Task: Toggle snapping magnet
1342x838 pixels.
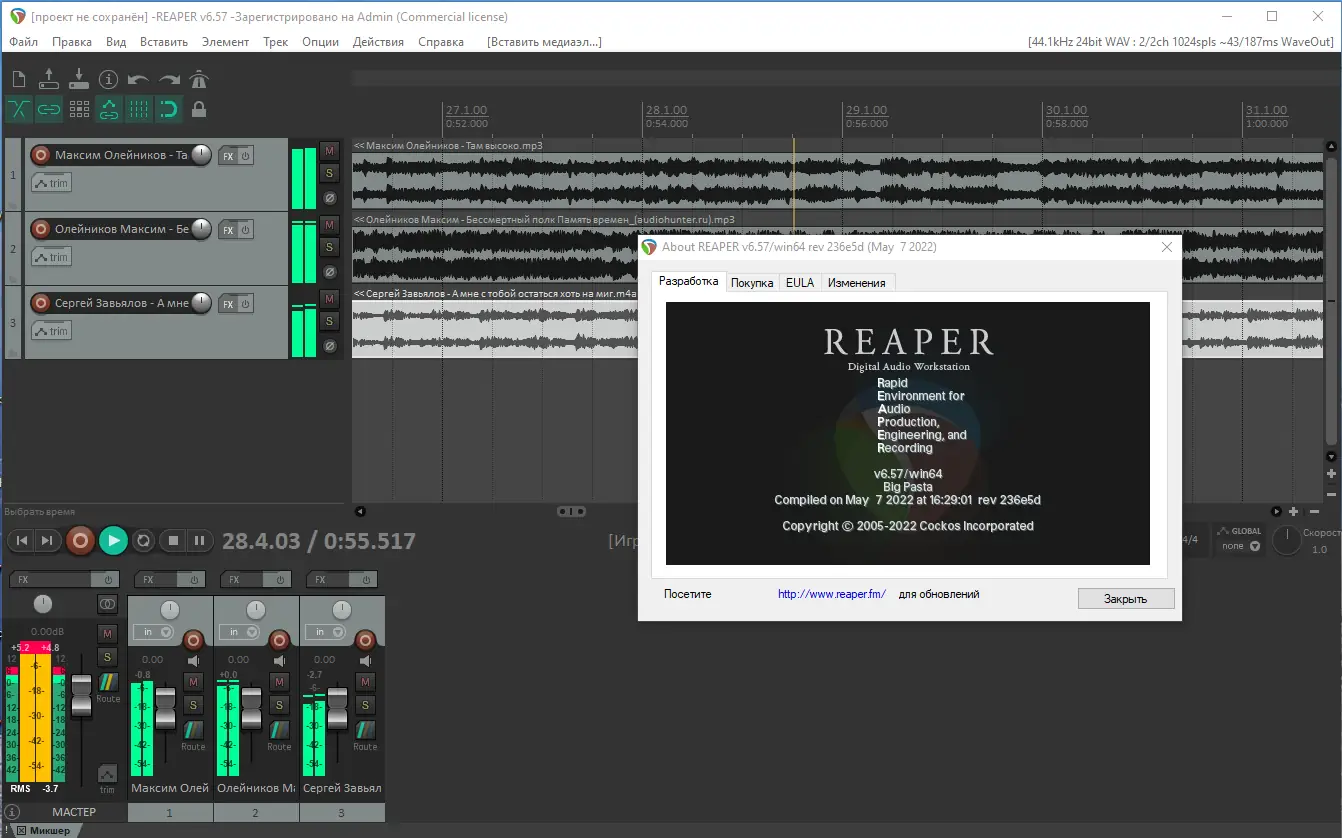Action: [x=169, y=110]
